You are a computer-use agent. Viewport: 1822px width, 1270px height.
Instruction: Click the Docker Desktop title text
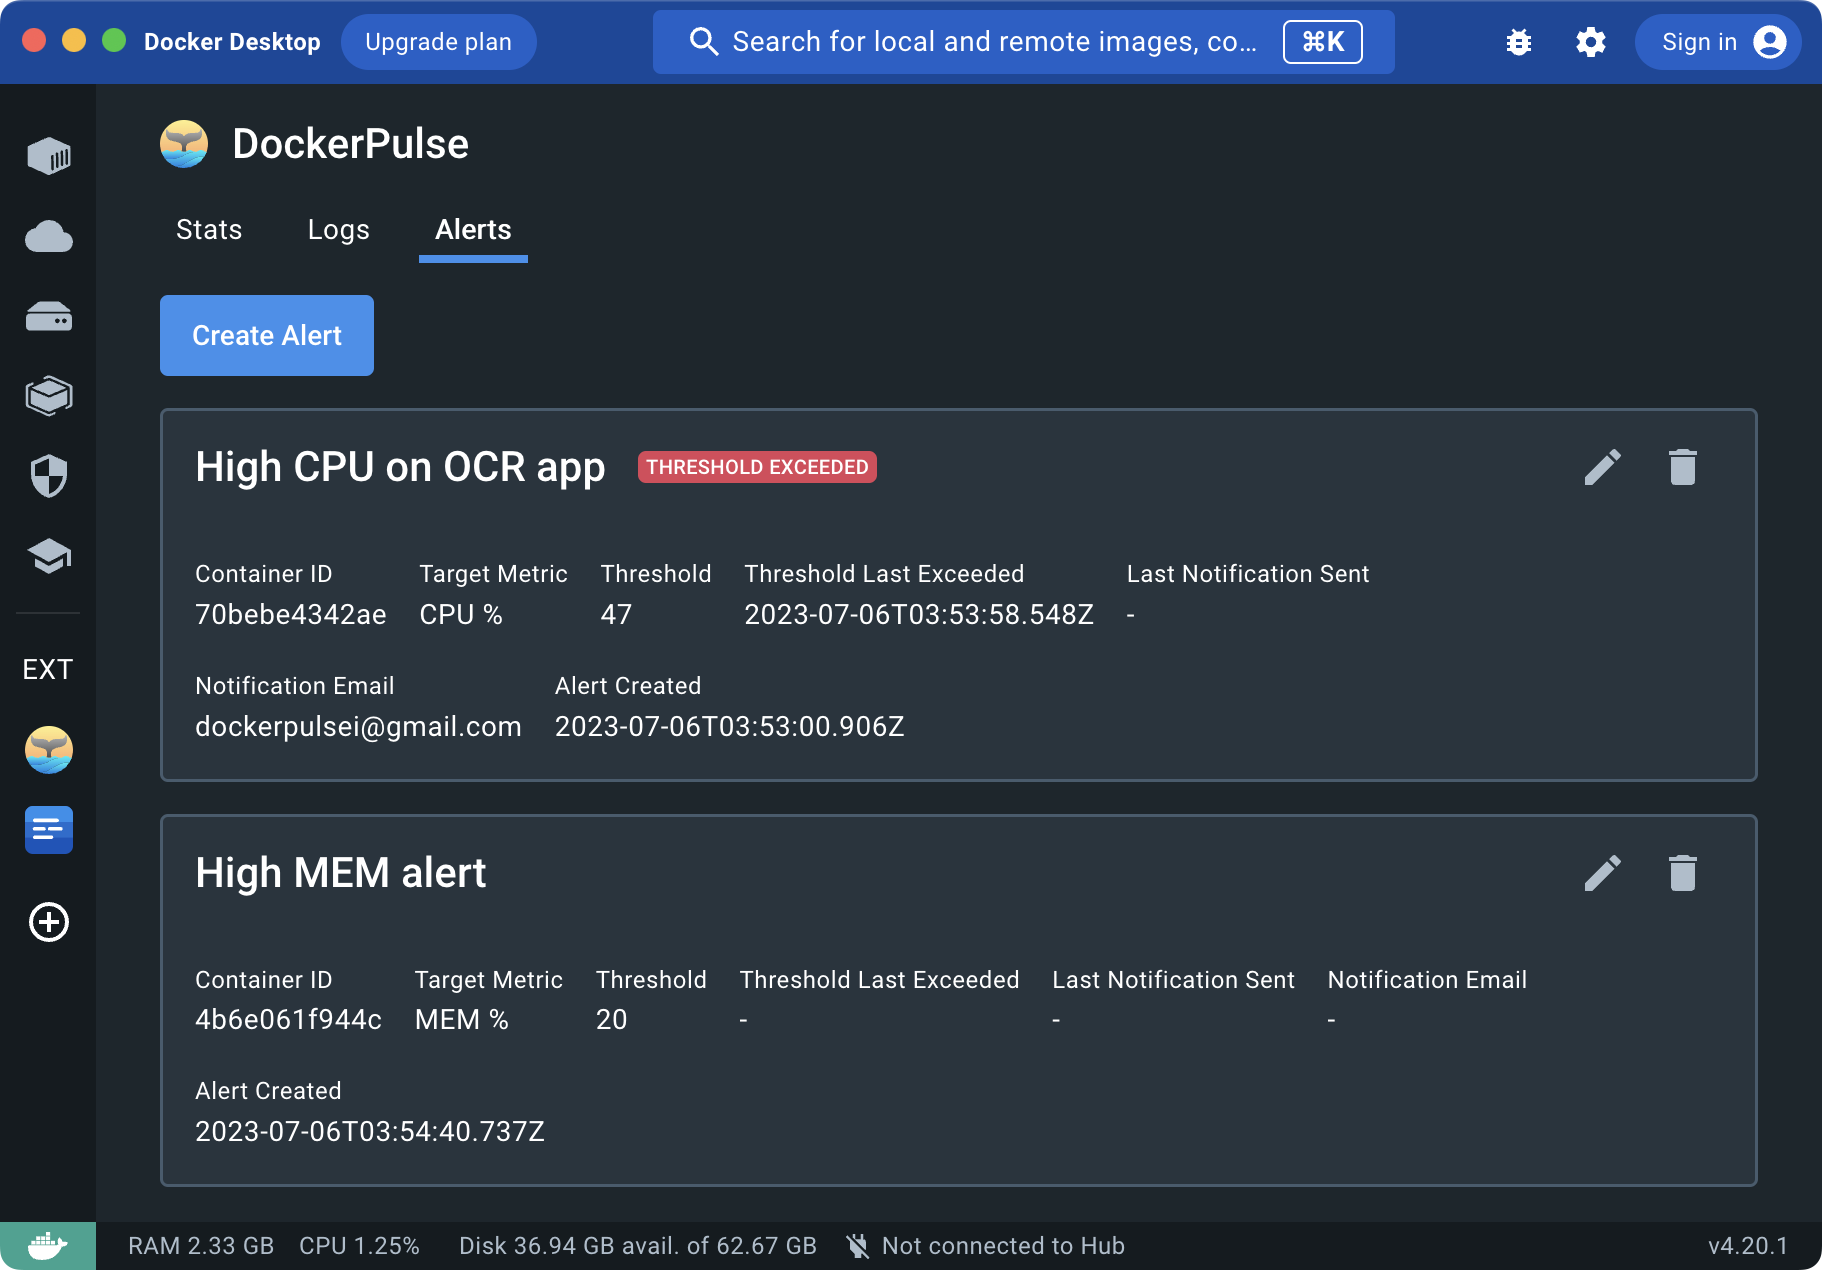(x=232, y=42)
